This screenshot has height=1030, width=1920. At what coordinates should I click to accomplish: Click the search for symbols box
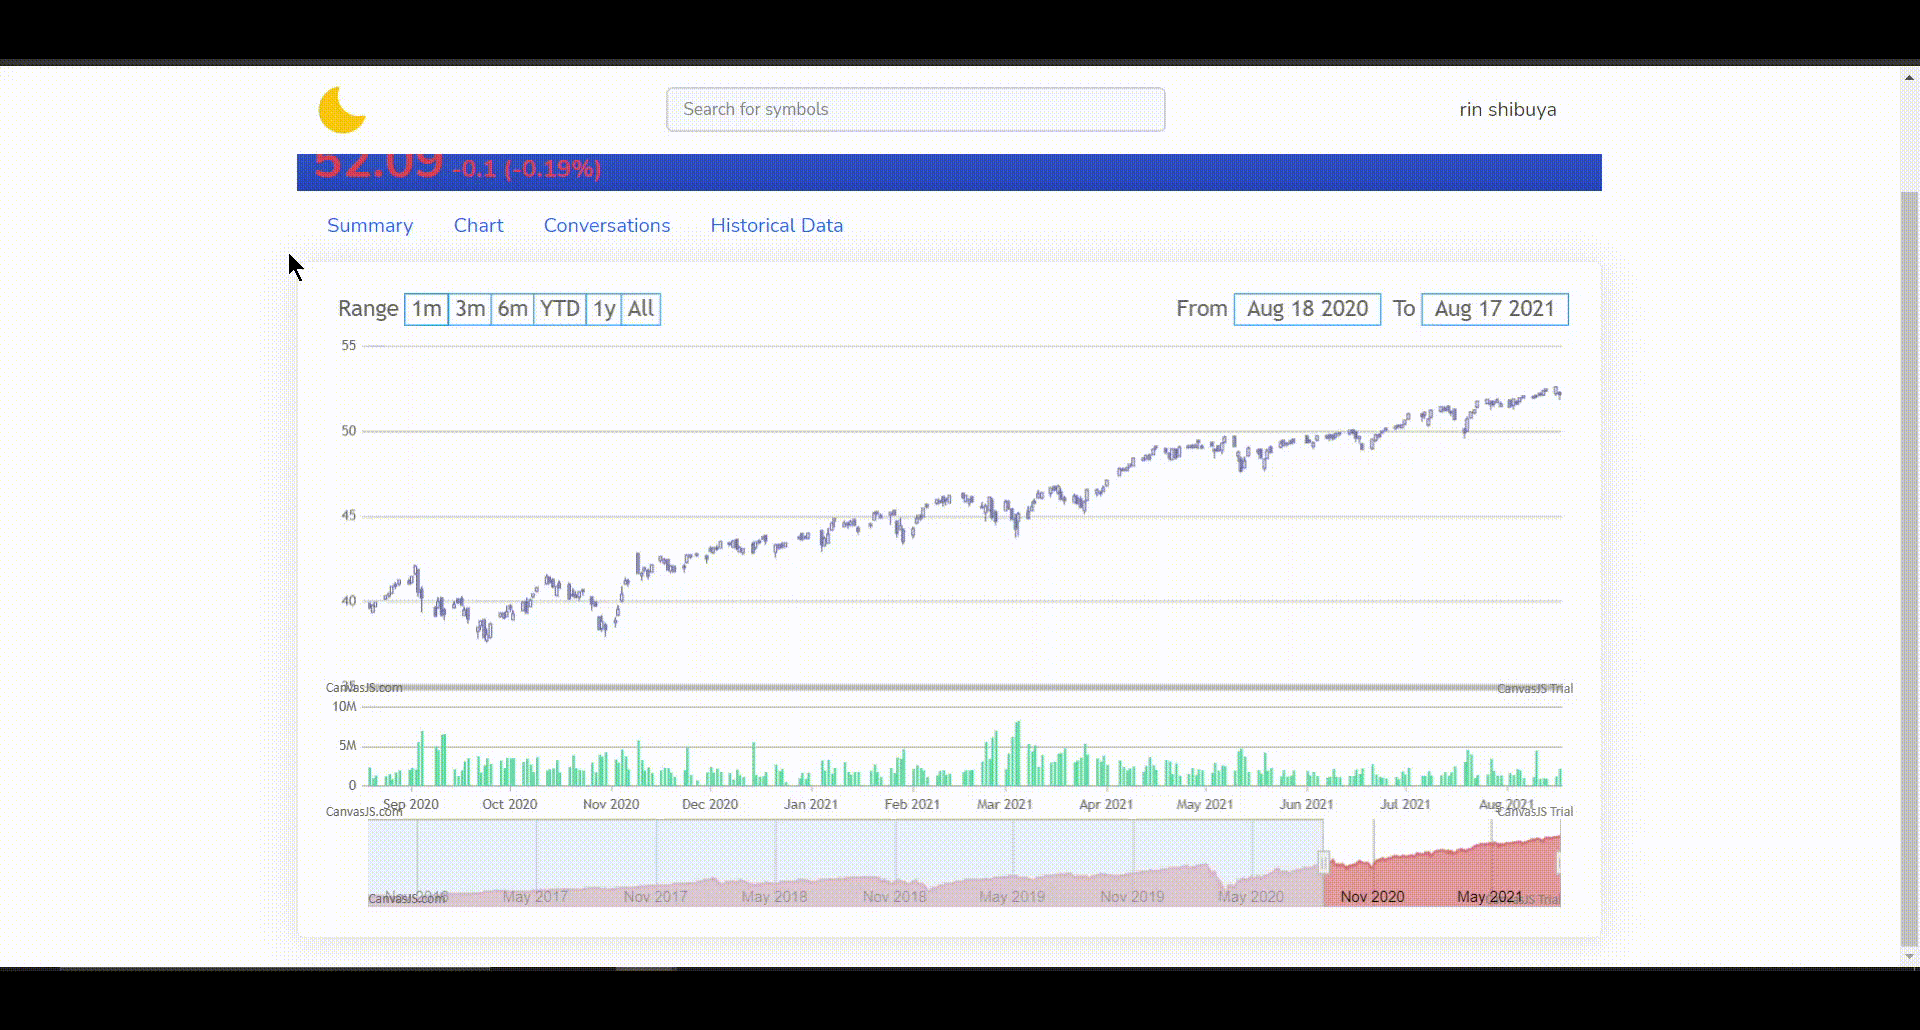pyautogui.click(x=915, y=109)
